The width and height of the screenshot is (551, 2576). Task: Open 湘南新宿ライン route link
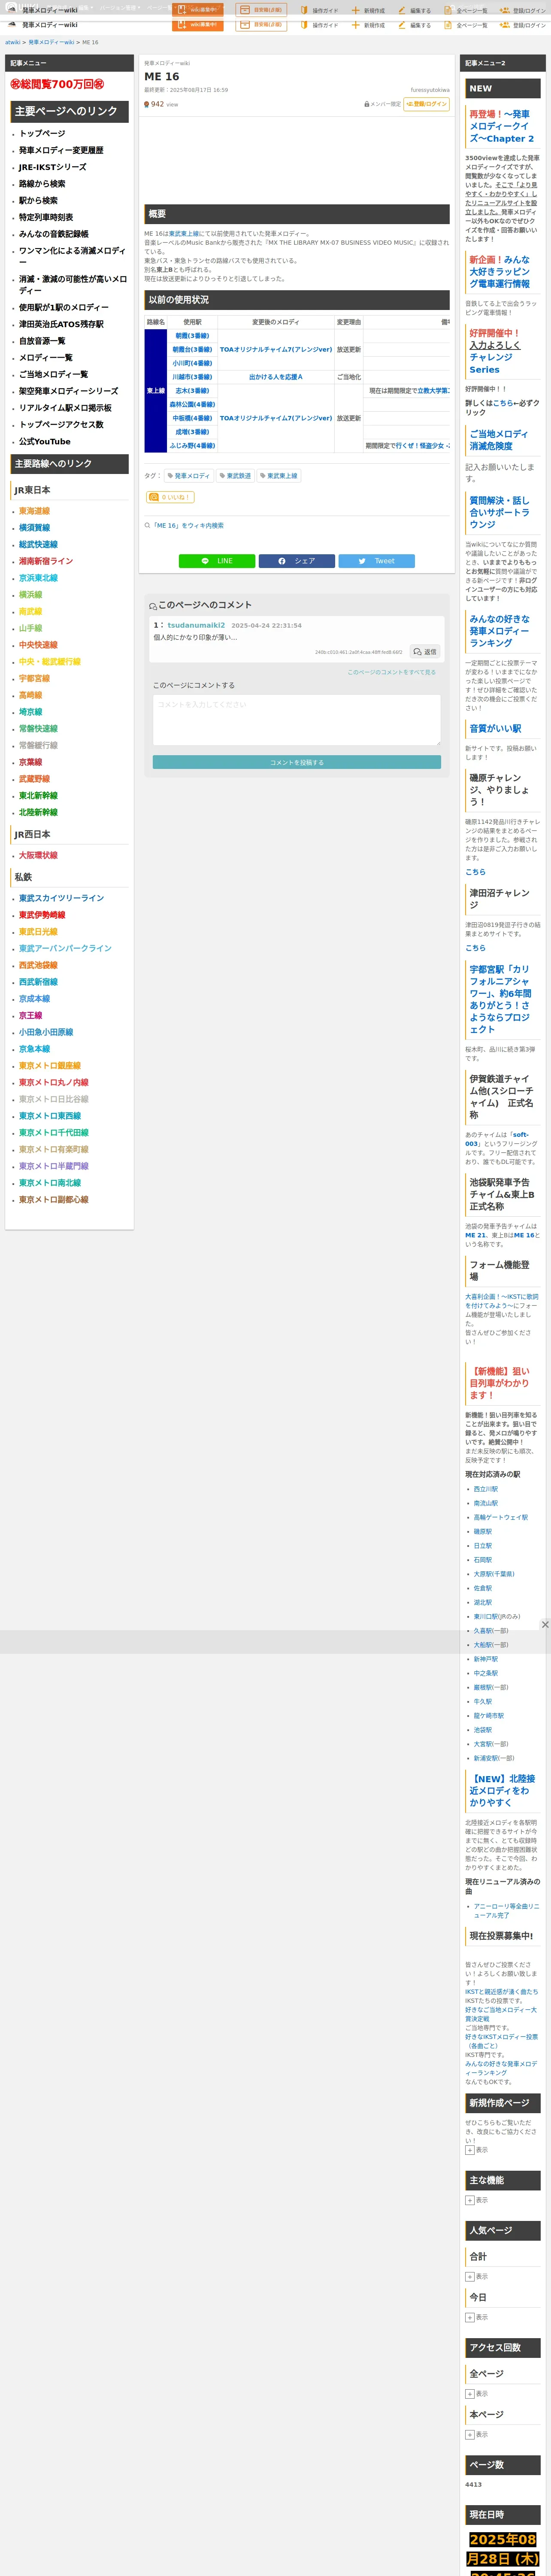pos(46,561)
